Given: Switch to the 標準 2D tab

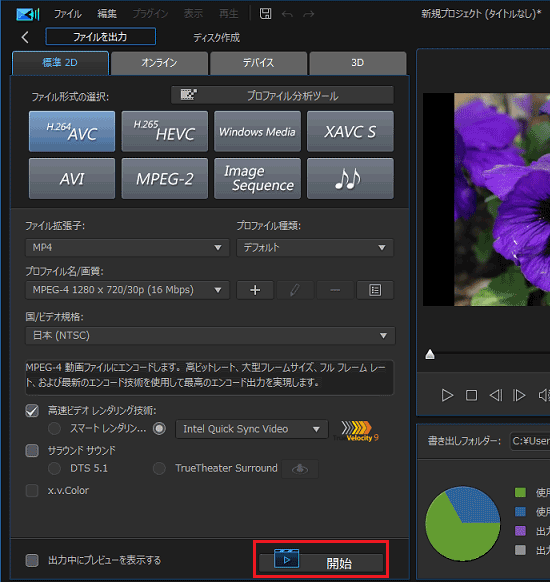Looking at the screenshot, I should pyautogui.click(x=60, y=63).
